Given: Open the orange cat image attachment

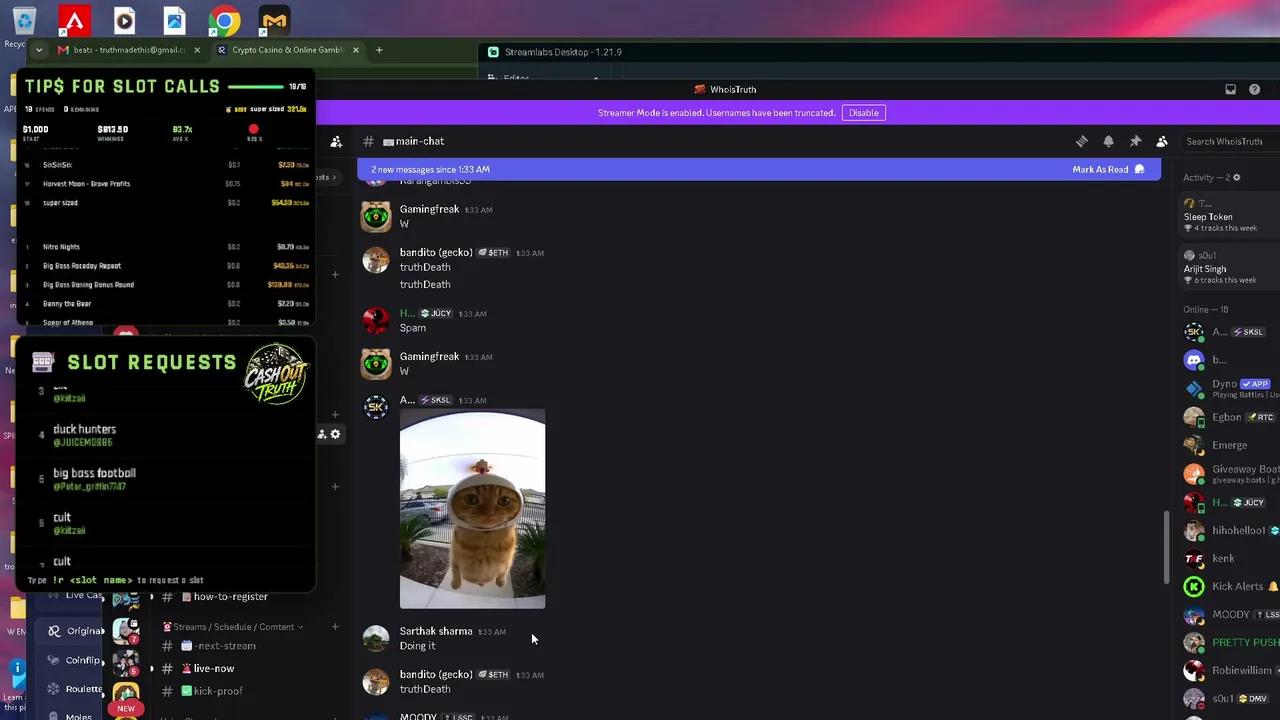Looking at the screenshot, I should pos(472,508).
